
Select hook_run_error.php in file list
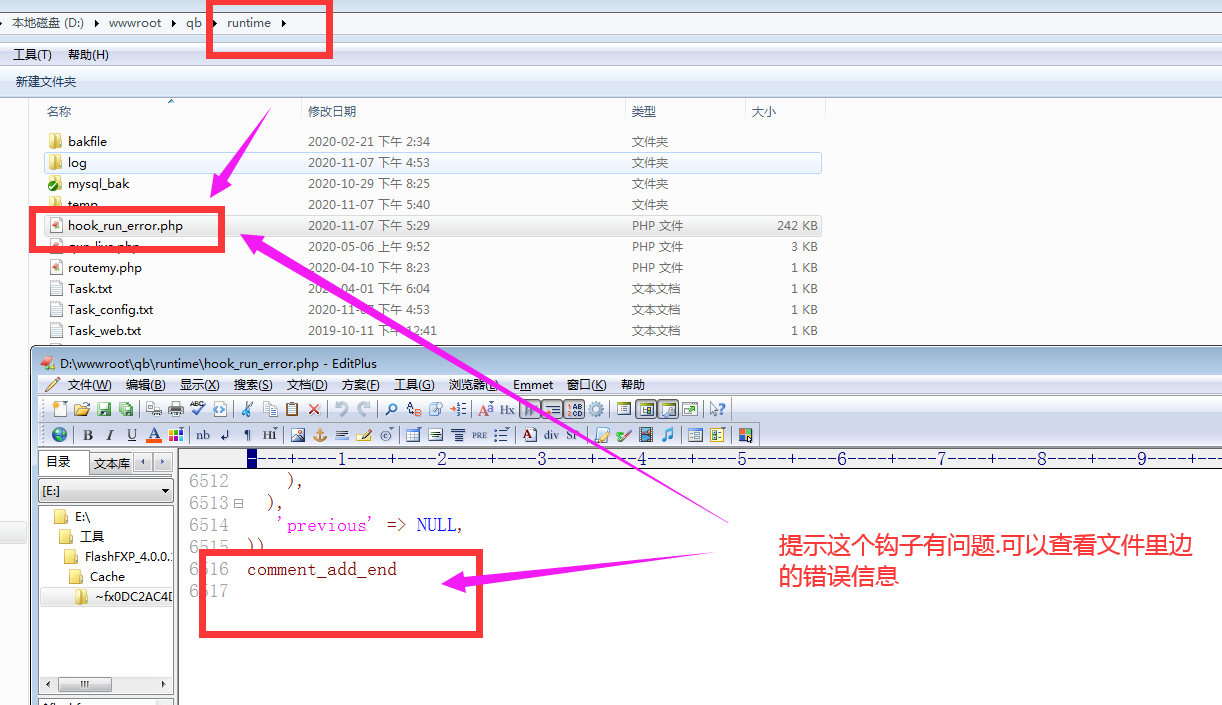(125, 226)
